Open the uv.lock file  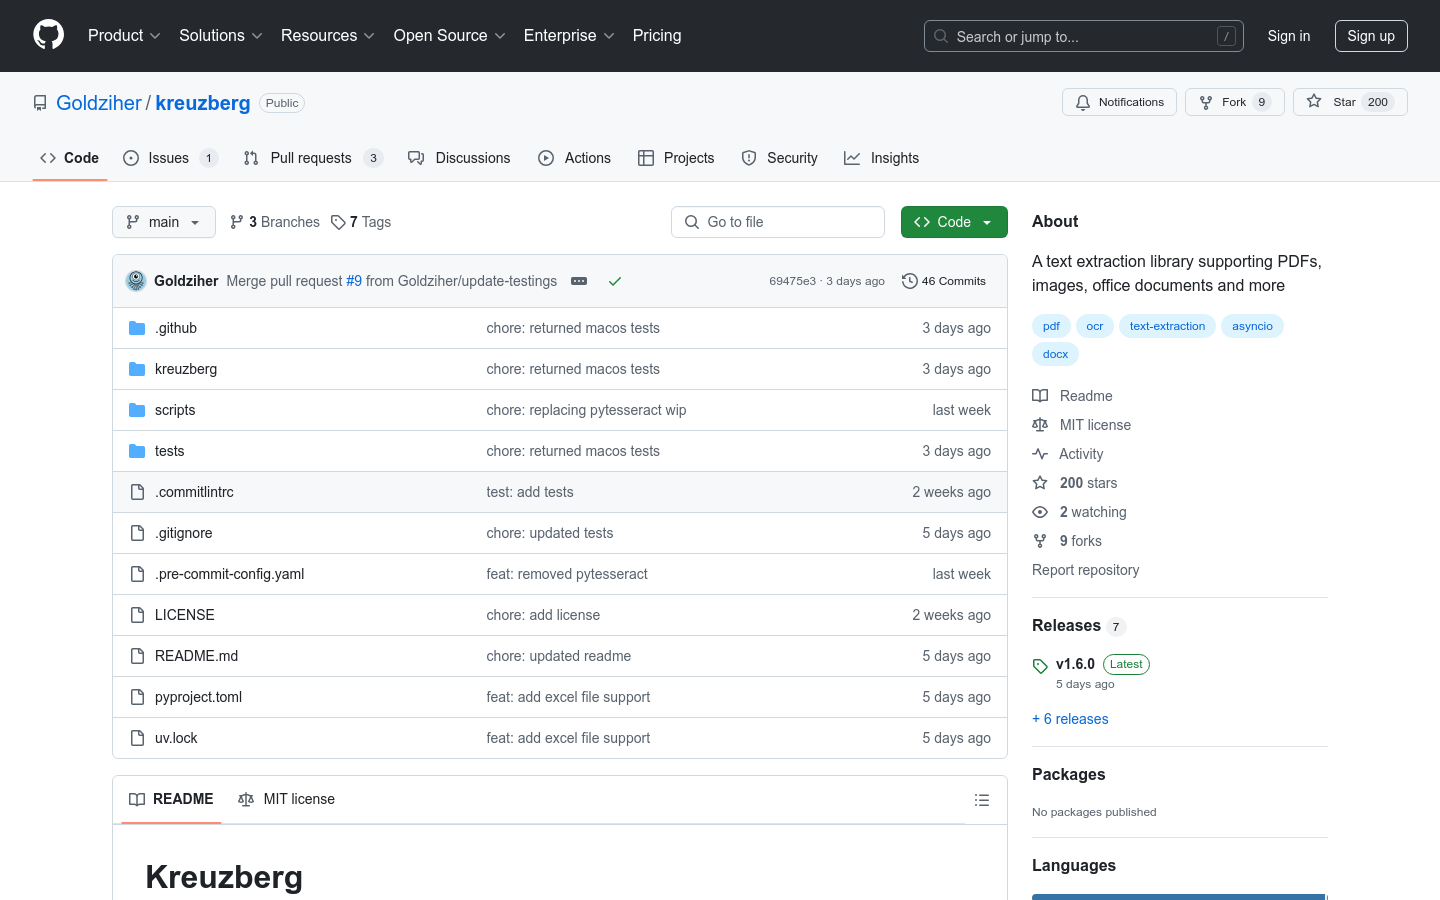click(176, 738)
